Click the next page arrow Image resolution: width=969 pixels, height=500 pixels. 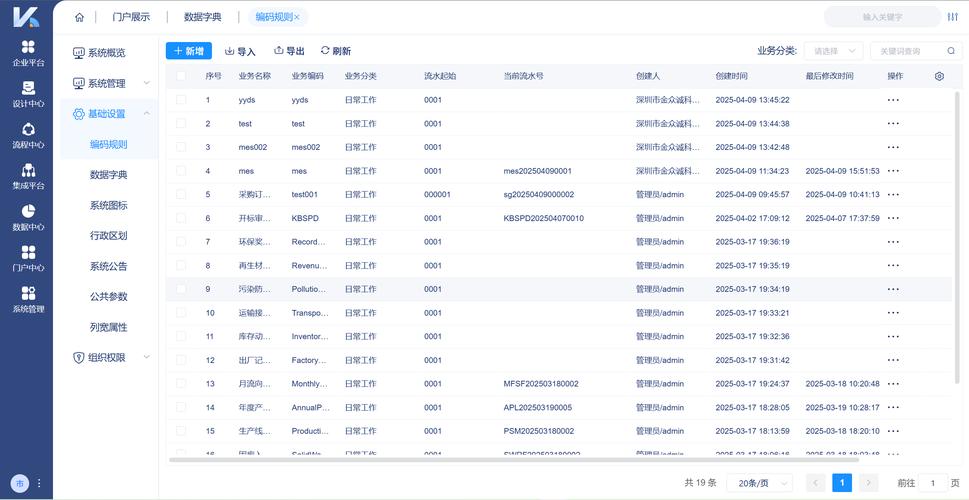(869, 483)
